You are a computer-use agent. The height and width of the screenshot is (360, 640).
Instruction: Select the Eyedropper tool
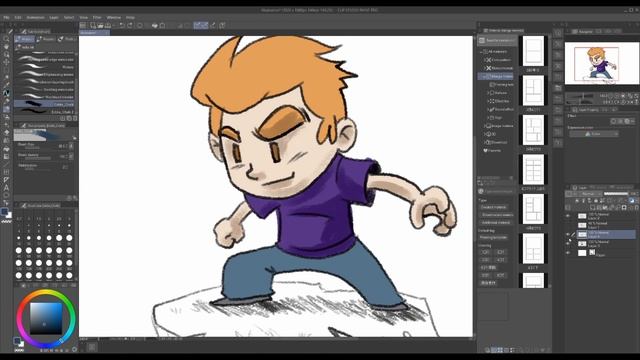pyautogui.click(x=6, y=85)
